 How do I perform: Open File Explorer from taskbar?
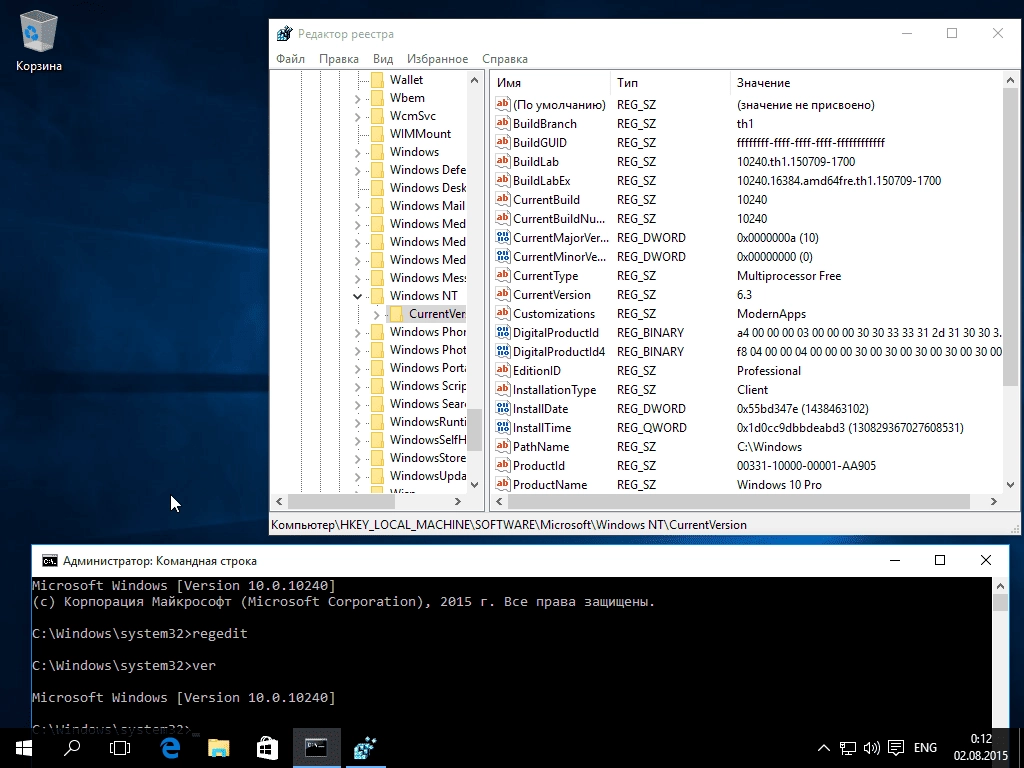pyautogui.click(x=219, y=748)
